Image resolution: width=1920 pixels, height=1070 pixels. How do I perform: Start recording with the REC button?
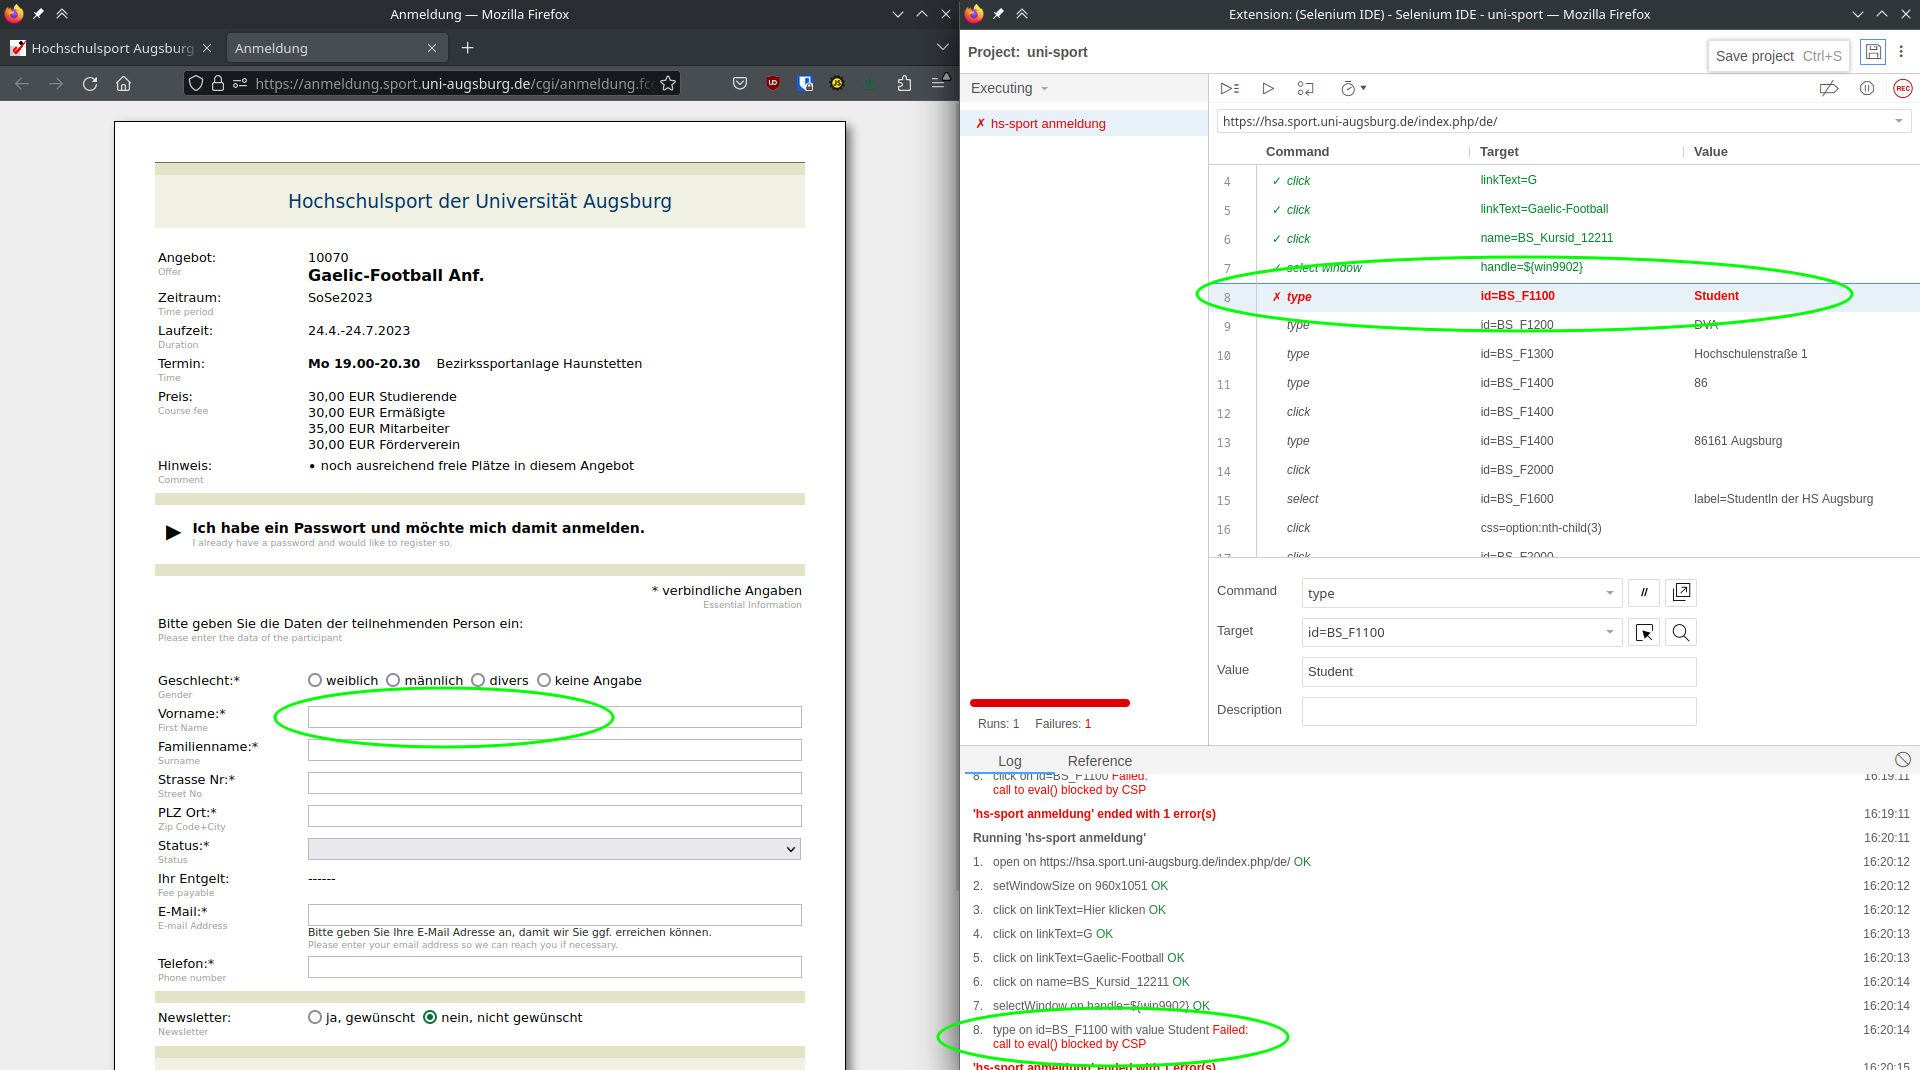1903,89
